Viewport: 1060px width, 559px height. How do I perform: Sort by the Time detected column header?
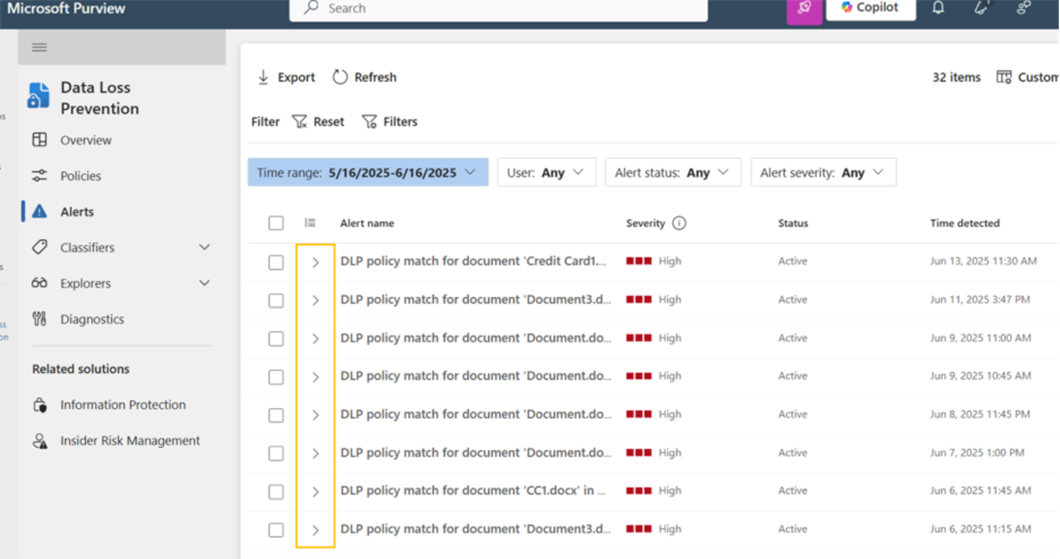click(x=965, y=223)
